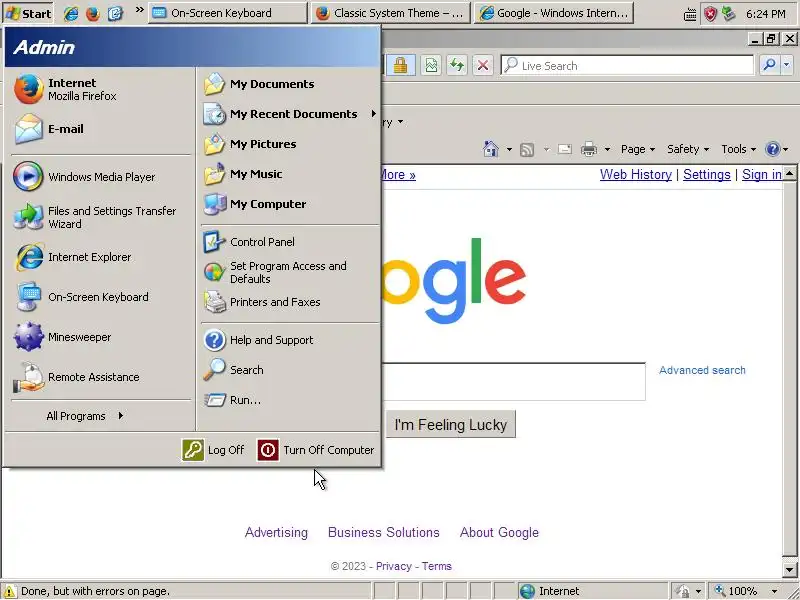
Task: Open Remote Assistance
Action: pyautogui.click(x=100, y=377)
